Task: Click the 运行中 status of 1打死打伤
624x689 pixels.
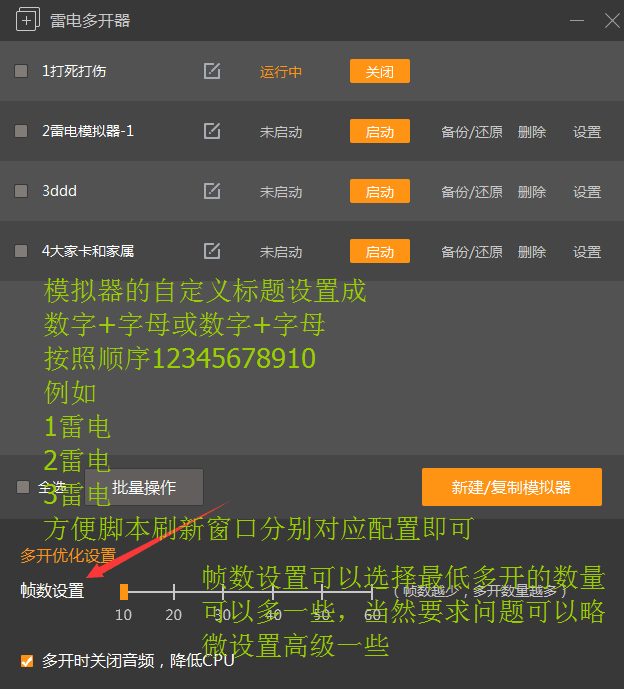Action: point(281,72)
